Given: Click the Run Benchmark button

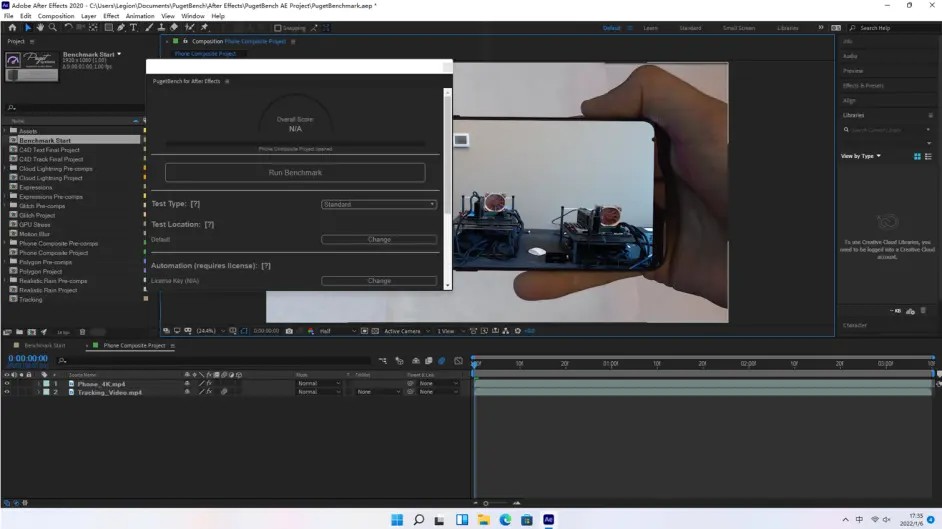Looking at the screenshot, I should point(295,172).
